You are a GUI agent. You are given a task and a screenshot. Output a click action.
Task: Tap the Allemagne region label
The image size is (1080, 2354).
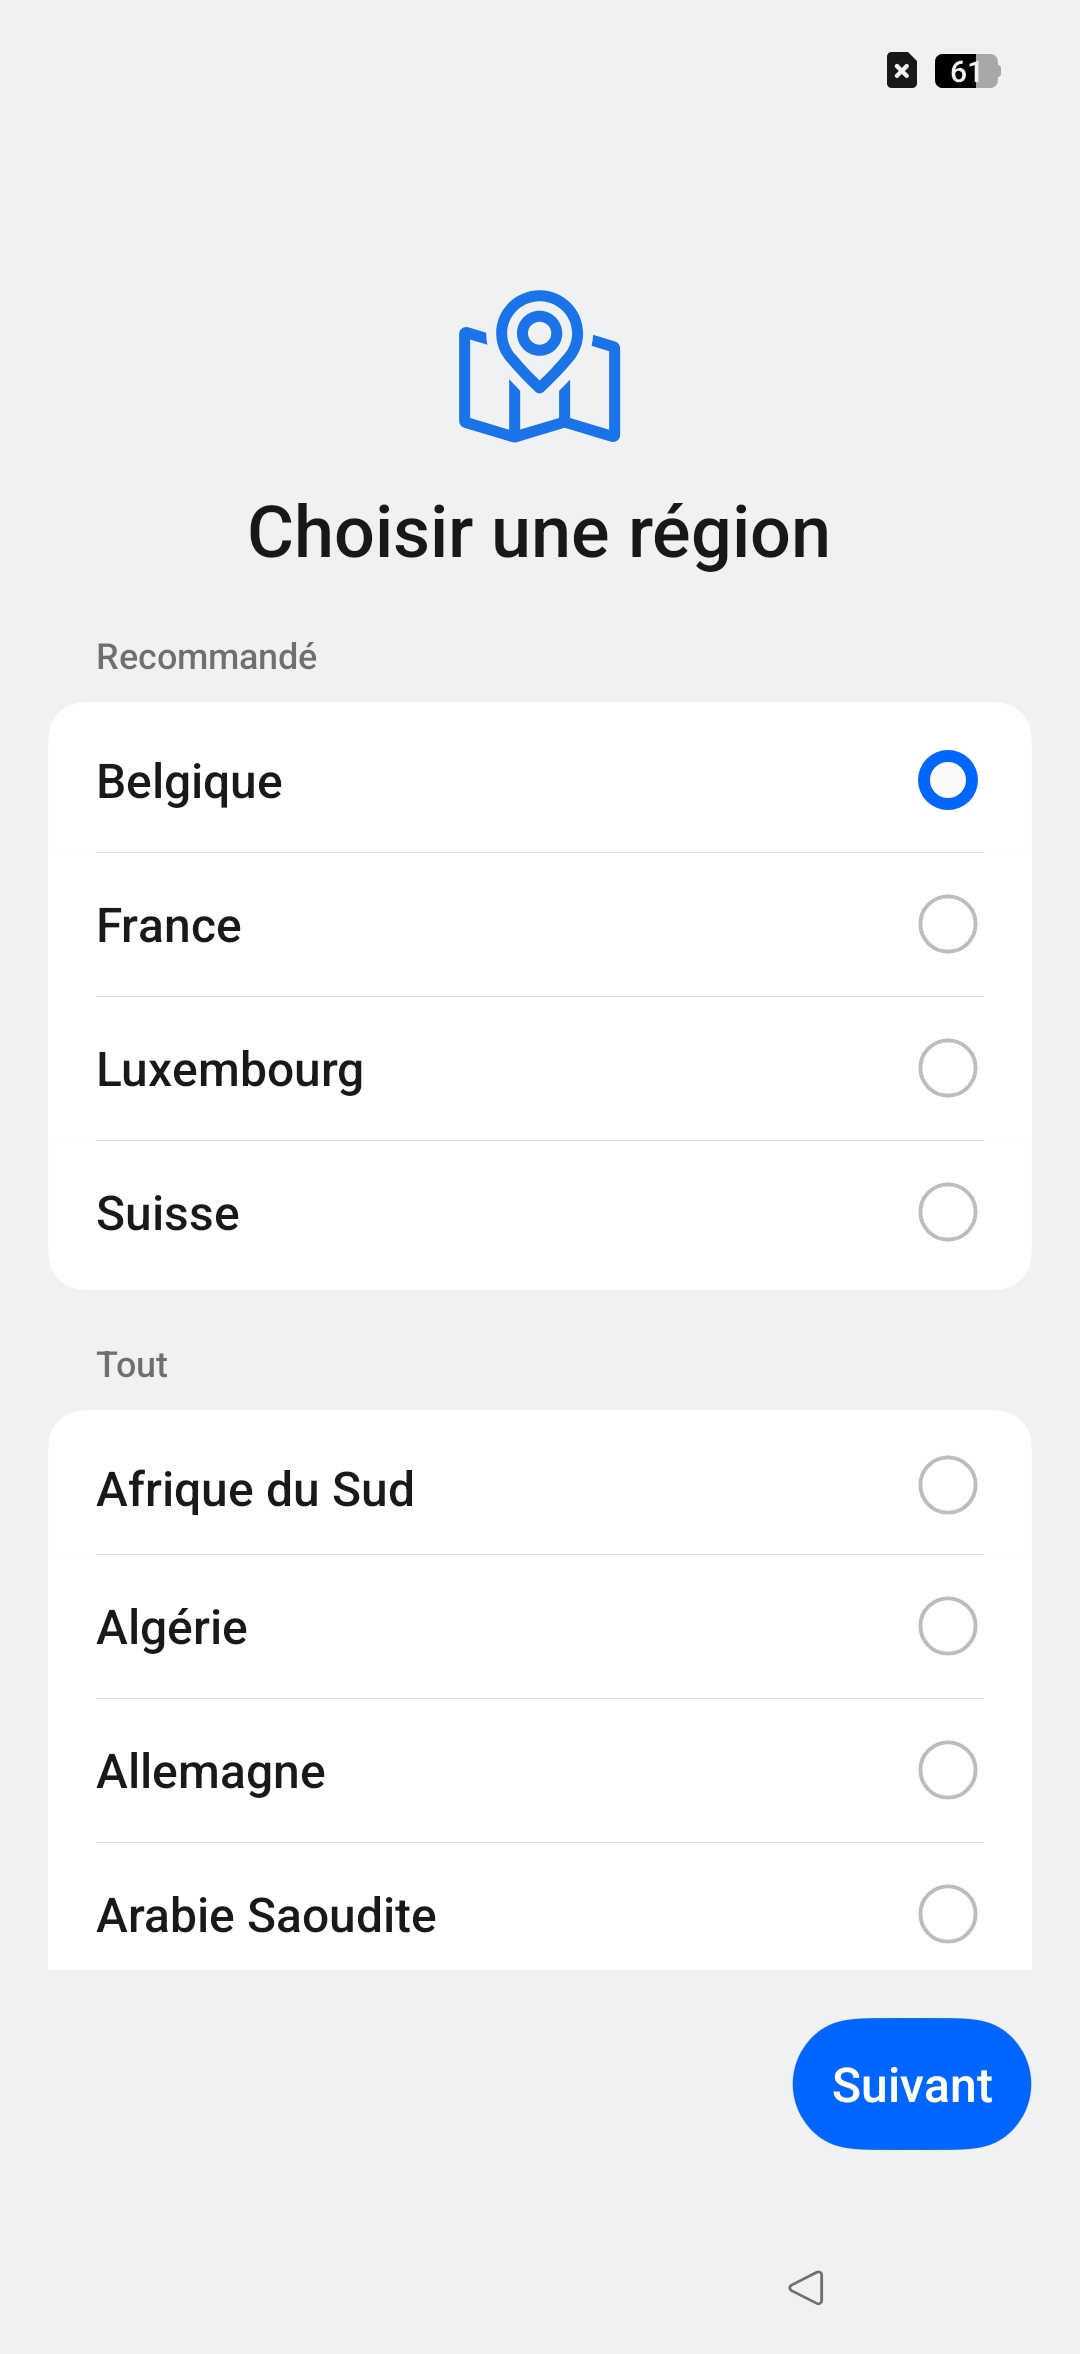(x=211, y=1772)
